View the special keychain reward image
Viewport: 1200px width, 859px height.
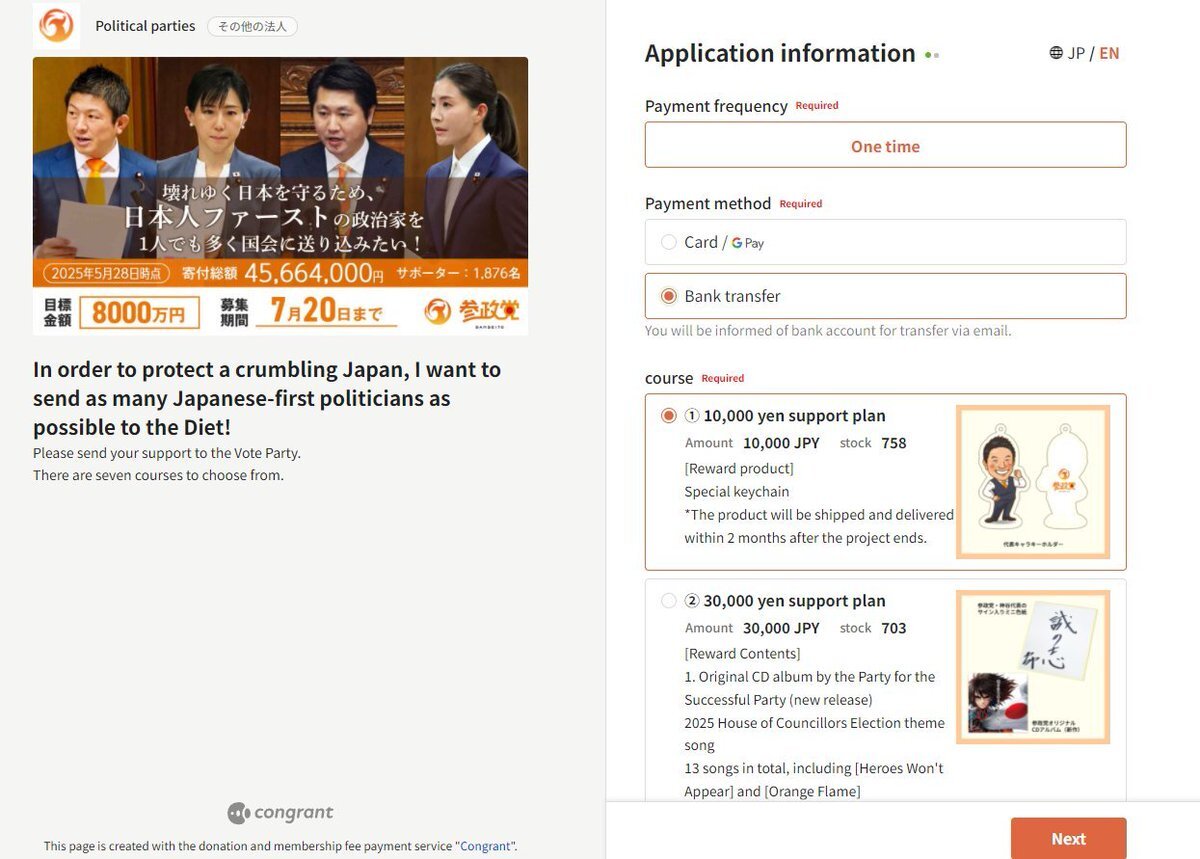pos(1033,481)
